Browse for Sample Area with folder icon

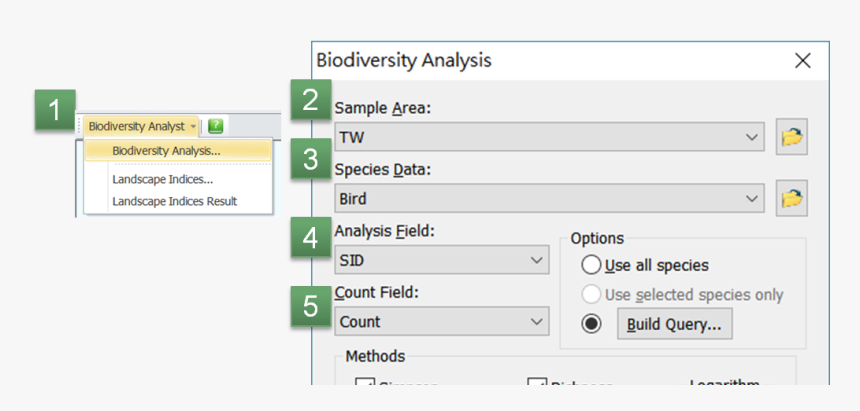tap(792, 137)
